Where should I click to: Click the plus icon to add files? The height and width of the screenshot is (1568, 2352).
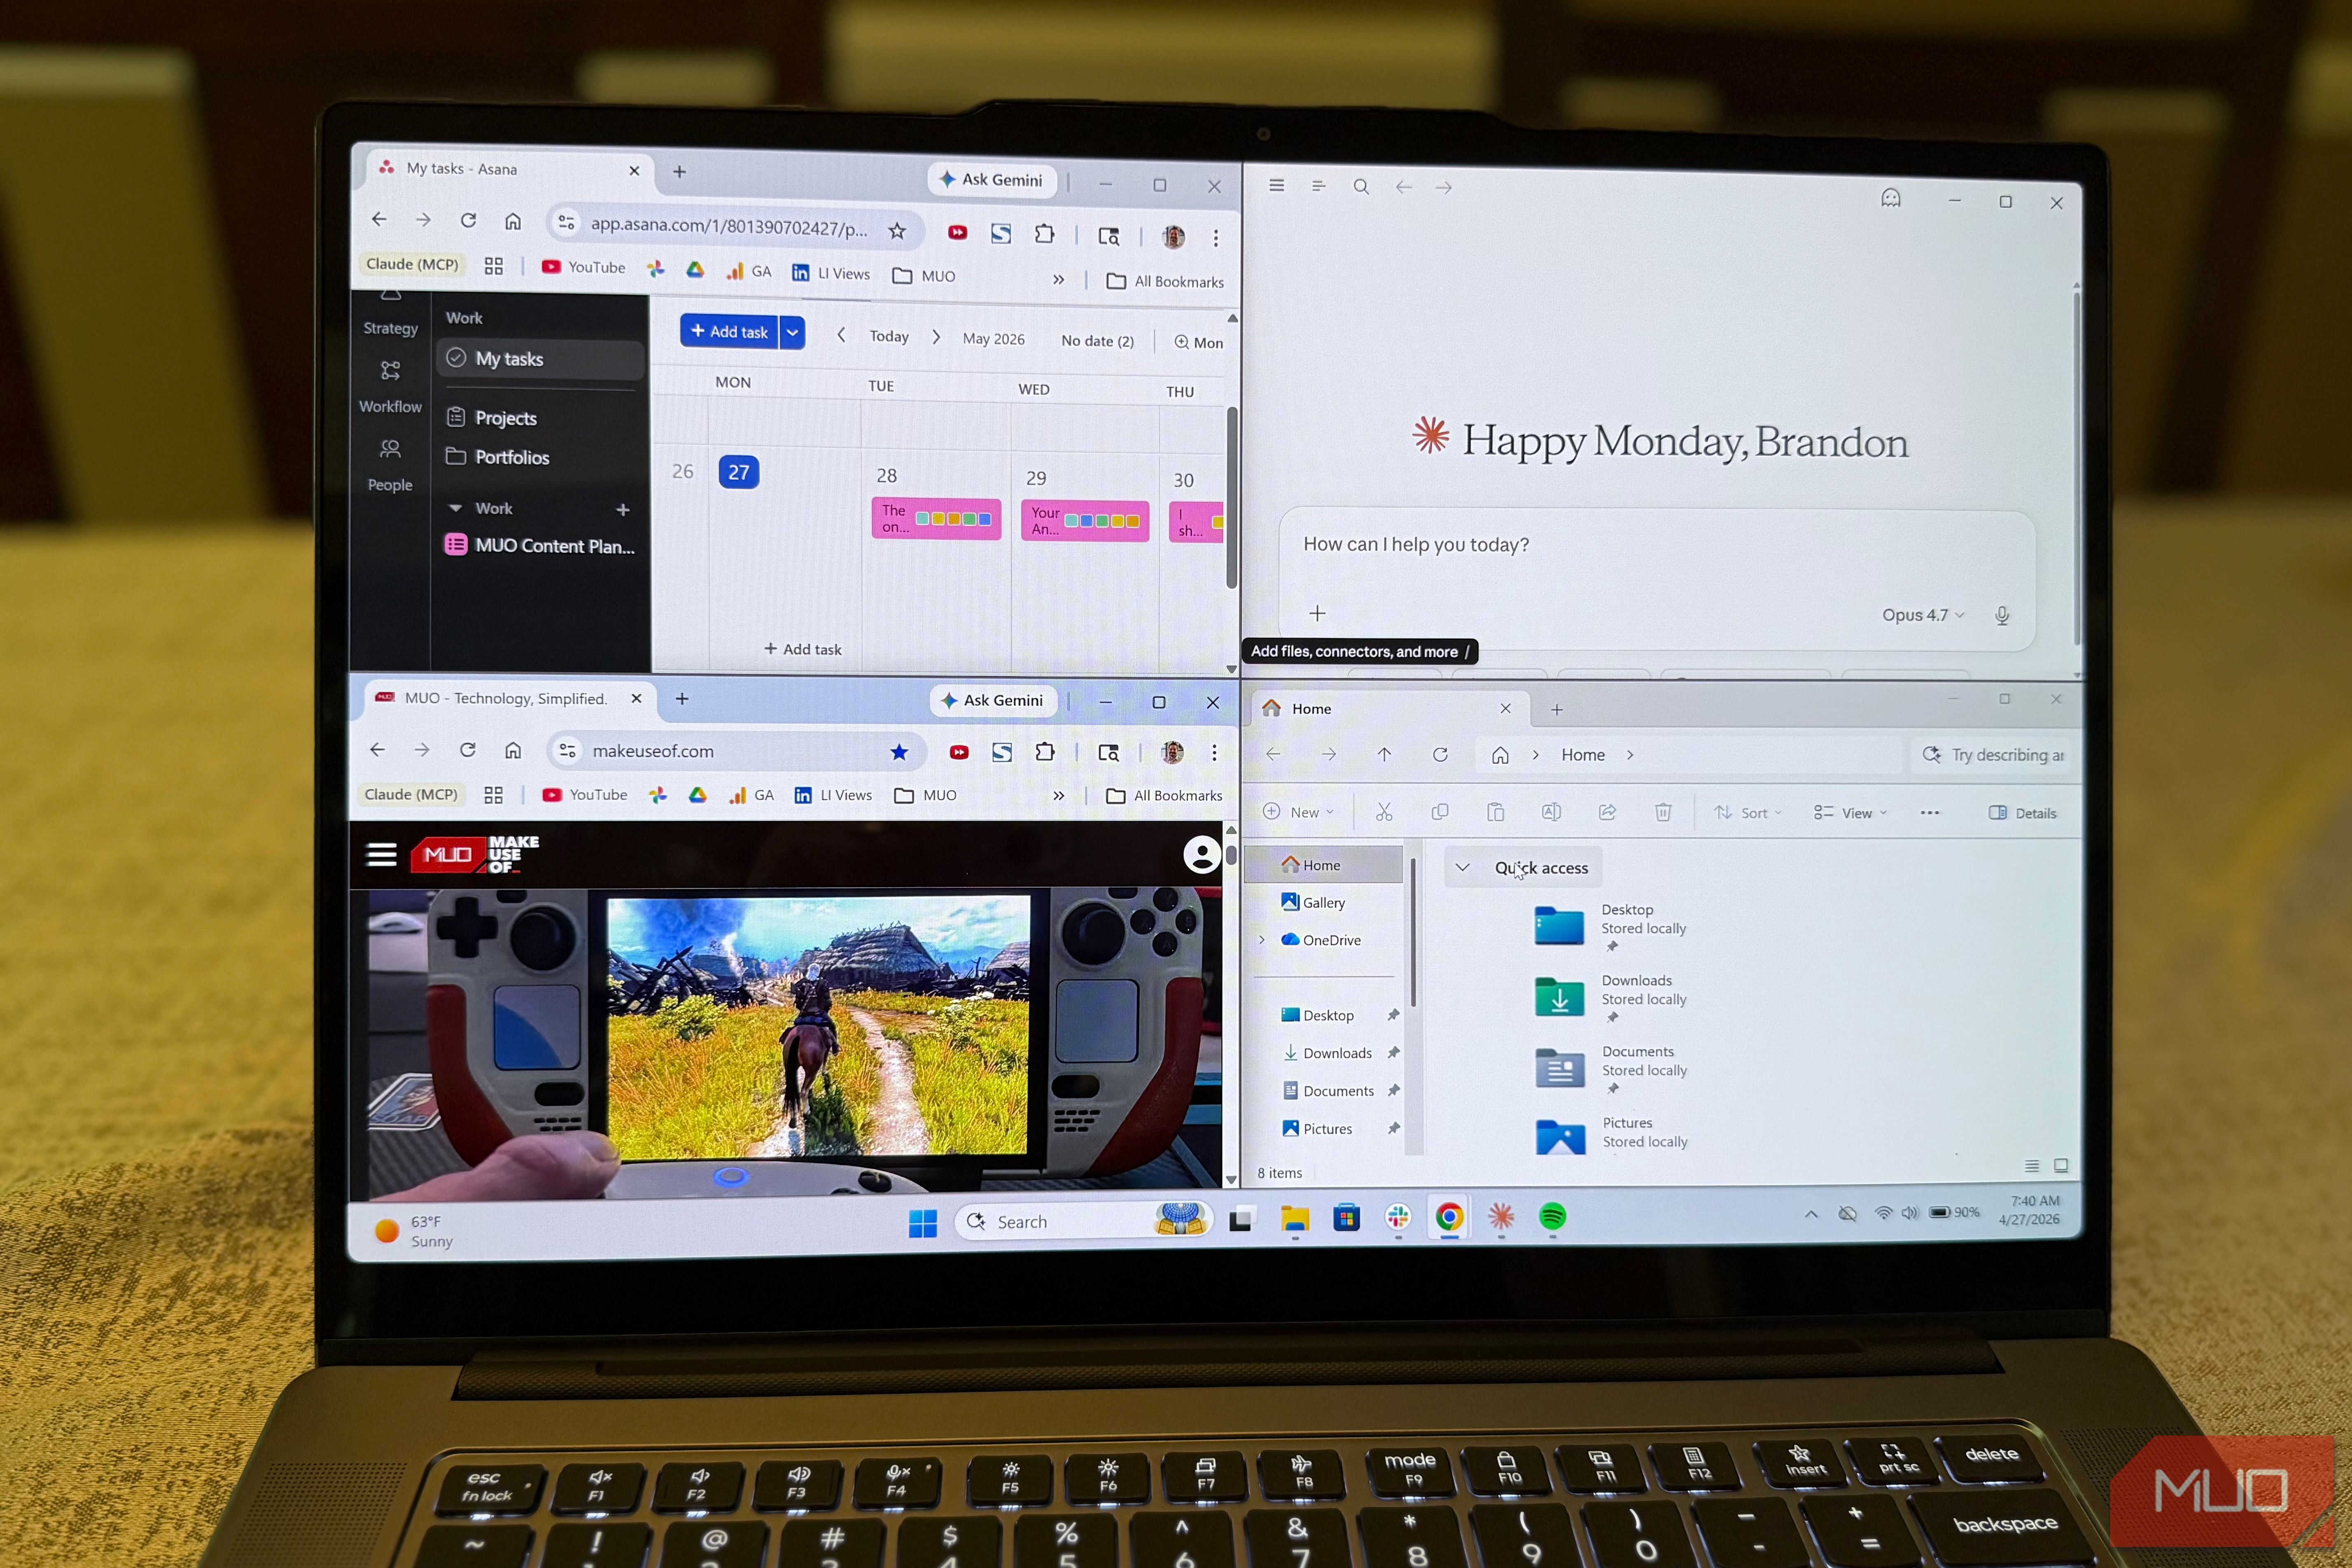[x=1317, y=613]
